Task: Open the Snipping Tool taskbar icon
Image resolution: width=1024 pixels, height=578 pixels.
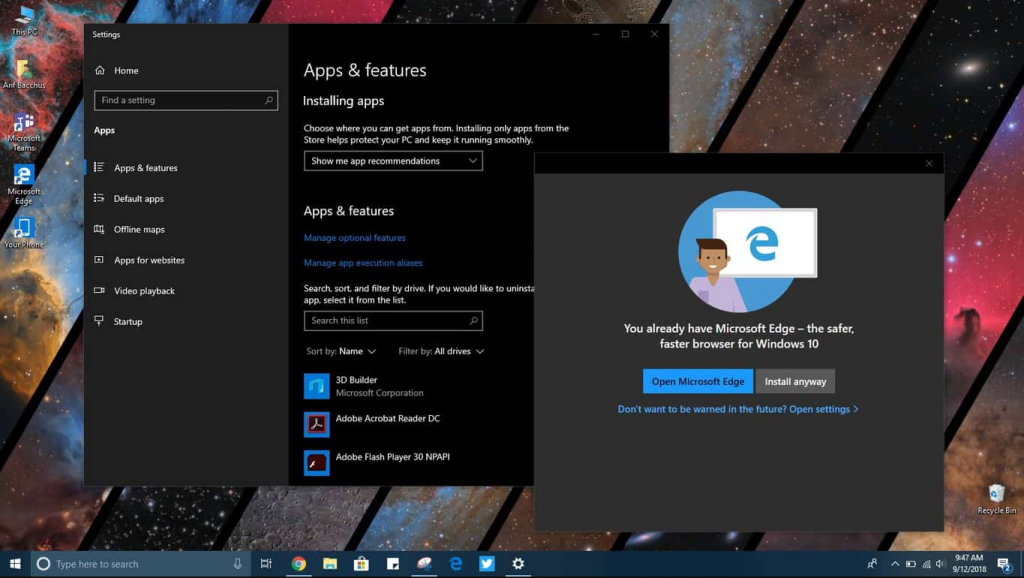Action: pyautogui.click(x=424, y=564)
